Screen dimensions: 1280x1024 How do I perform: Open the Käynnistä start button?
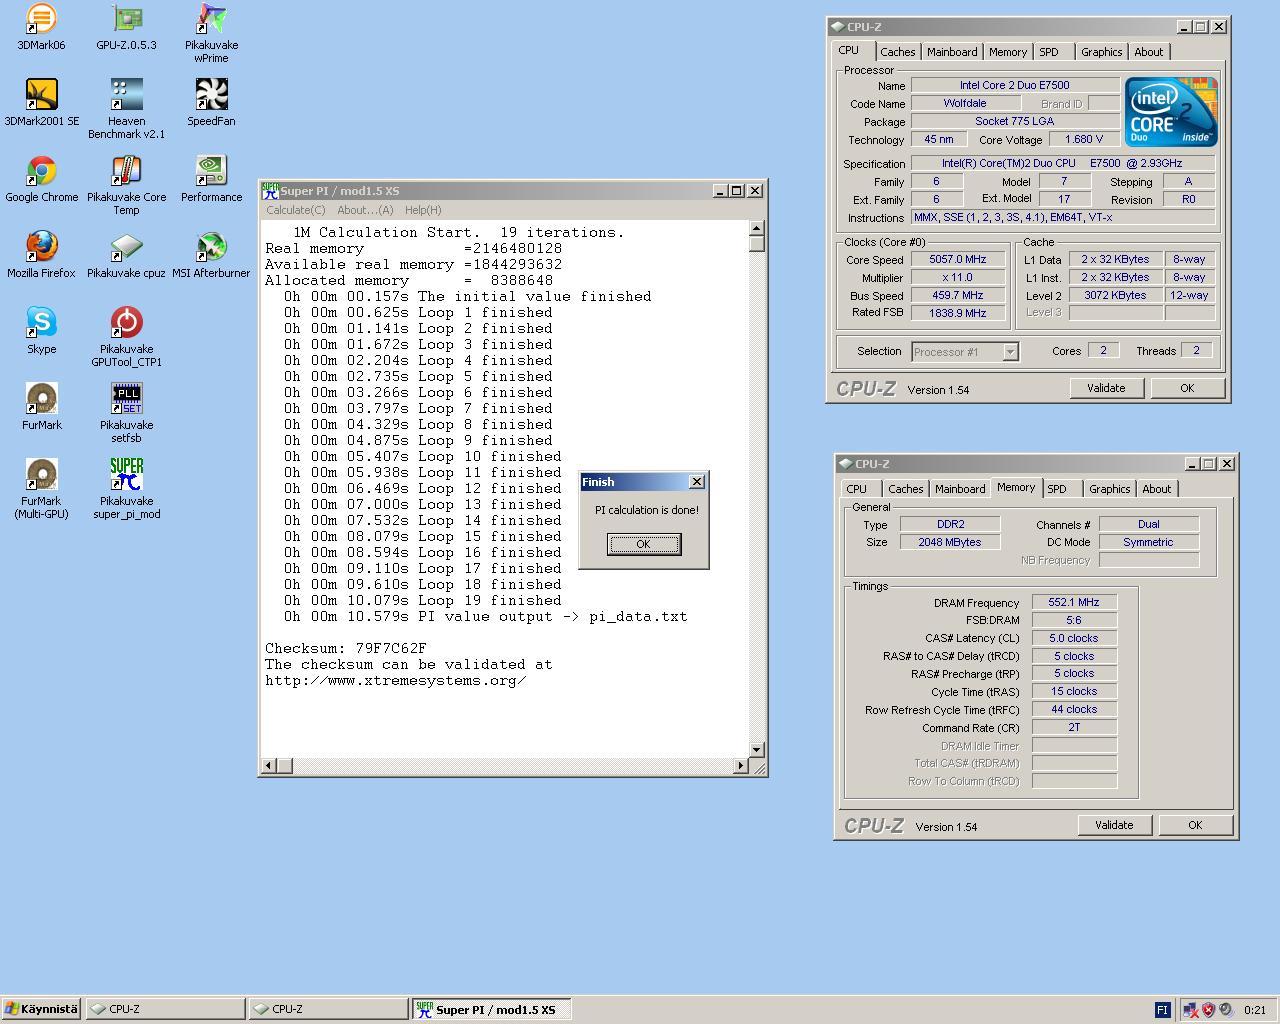41,1009
